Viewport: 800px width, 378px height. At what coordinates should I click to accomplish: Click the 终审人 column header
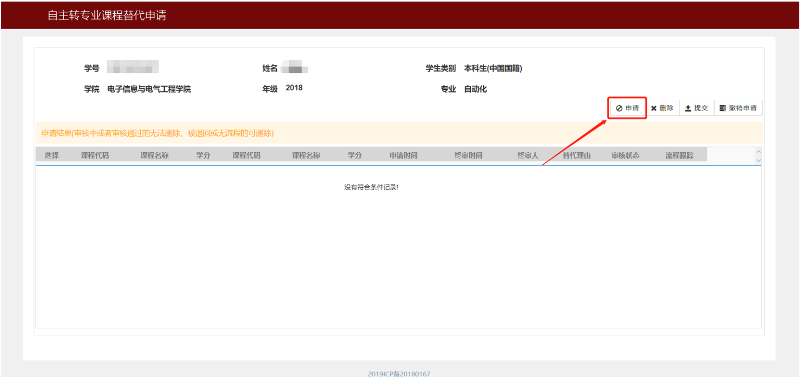click(x=528, y=156)
